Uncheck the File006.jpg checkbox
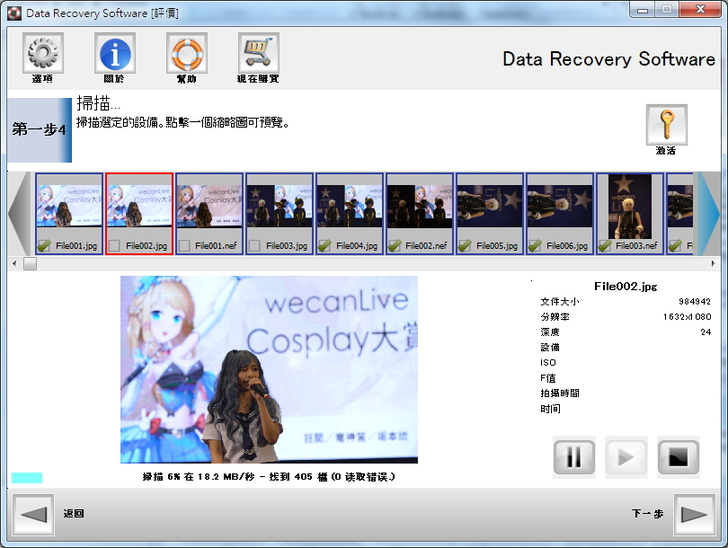This screenshot has width=728, height=548. [535, 246]
